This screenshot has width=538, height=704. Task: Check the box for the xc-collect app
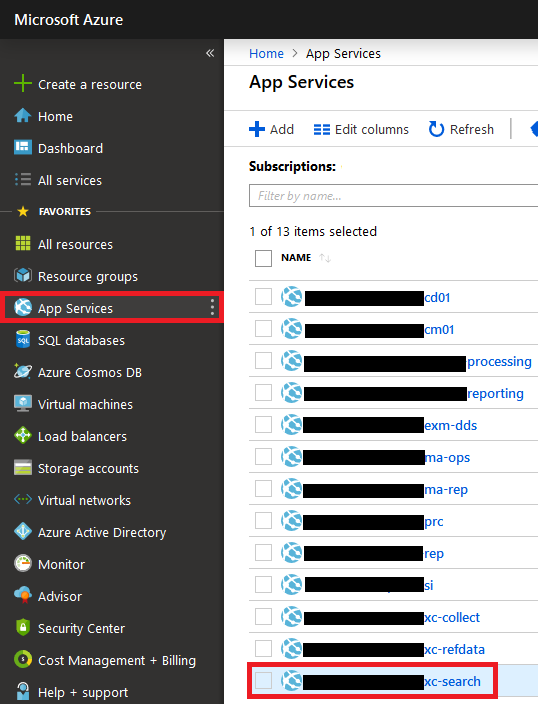click(263, 616)
